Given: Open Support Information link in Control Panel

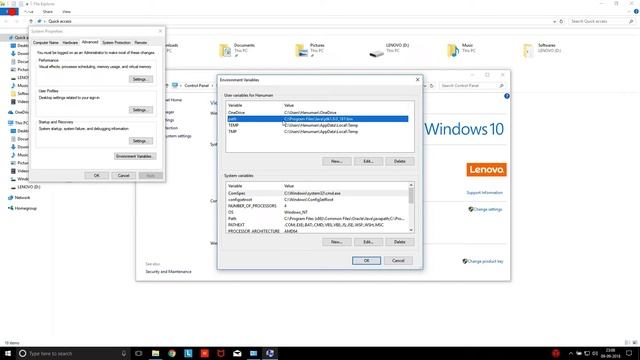Looking at the screenshot, I should (484, 193).
